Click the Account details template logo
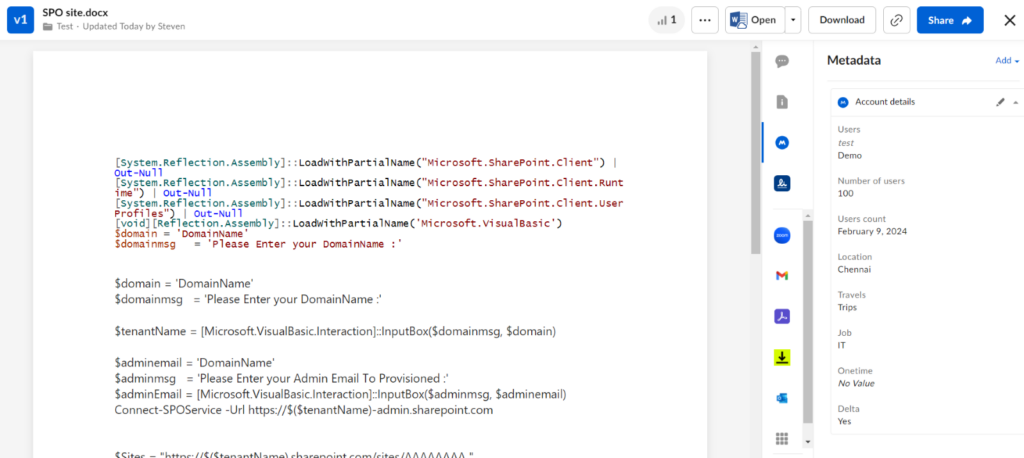This screenshot has height=458, width=1024. [843, 102]
